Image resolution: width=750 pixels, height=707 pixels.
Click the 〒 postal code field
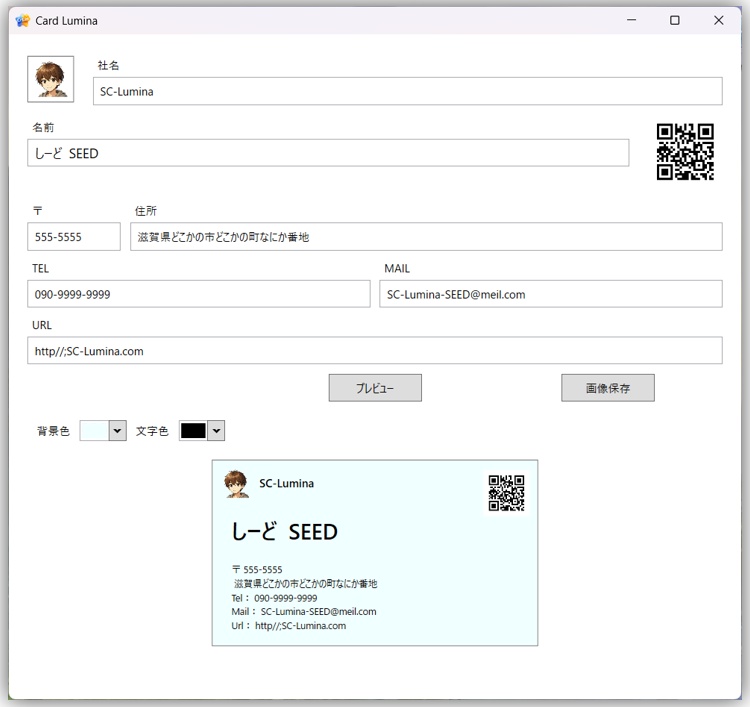pyautogui.click(x=74, y=237)
